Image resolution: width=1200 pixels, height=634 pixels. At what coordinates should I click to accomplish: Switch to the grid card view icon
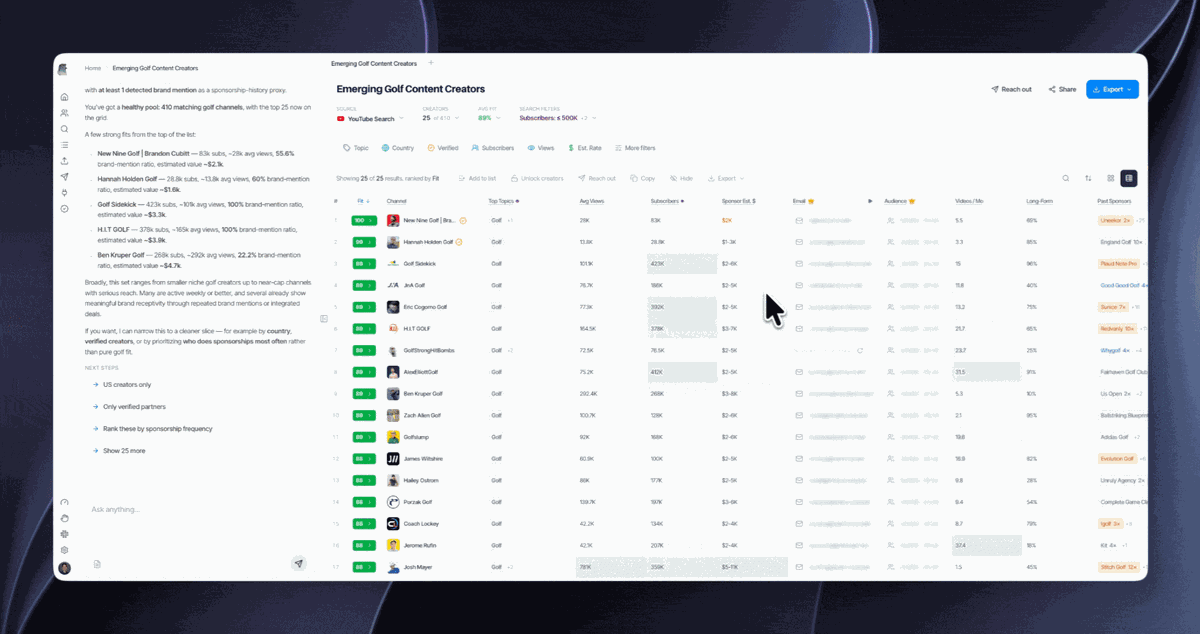pos(1111,178)
